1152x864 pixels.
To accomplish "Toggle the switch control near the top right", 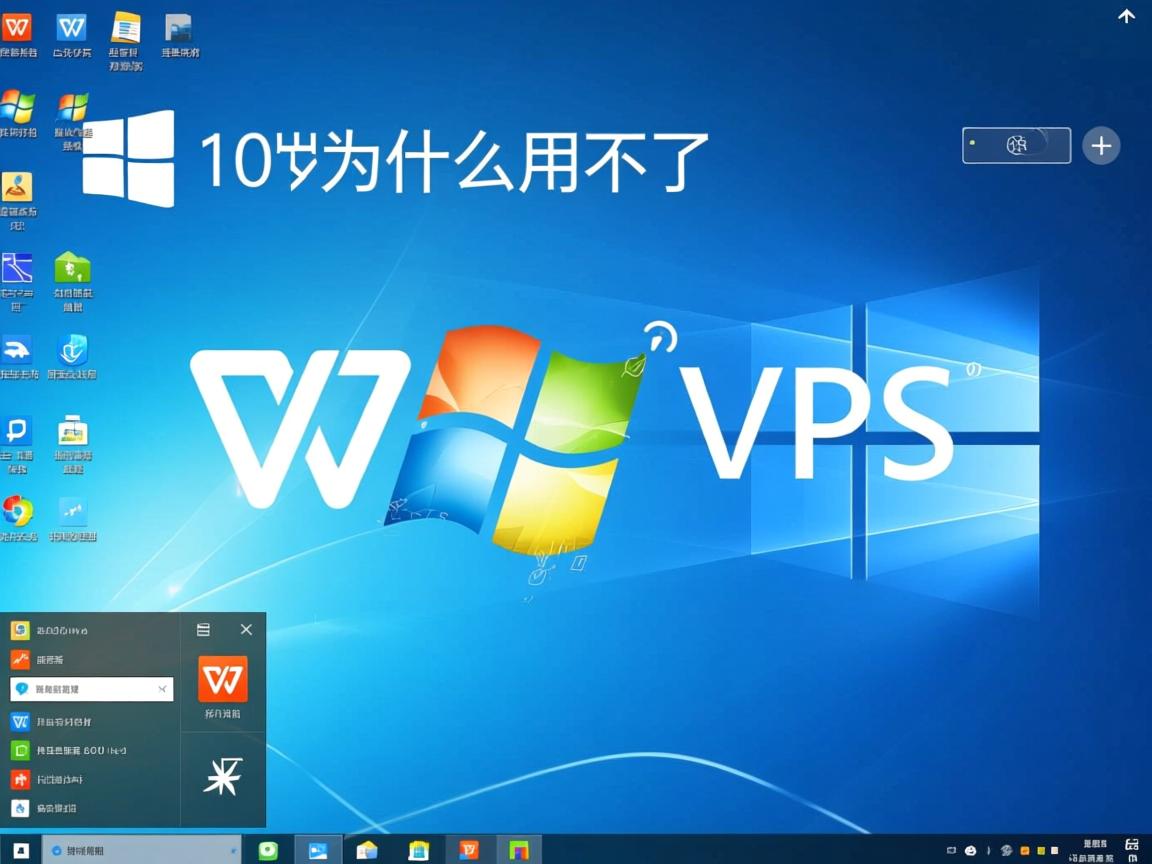I will point(1016,145).
